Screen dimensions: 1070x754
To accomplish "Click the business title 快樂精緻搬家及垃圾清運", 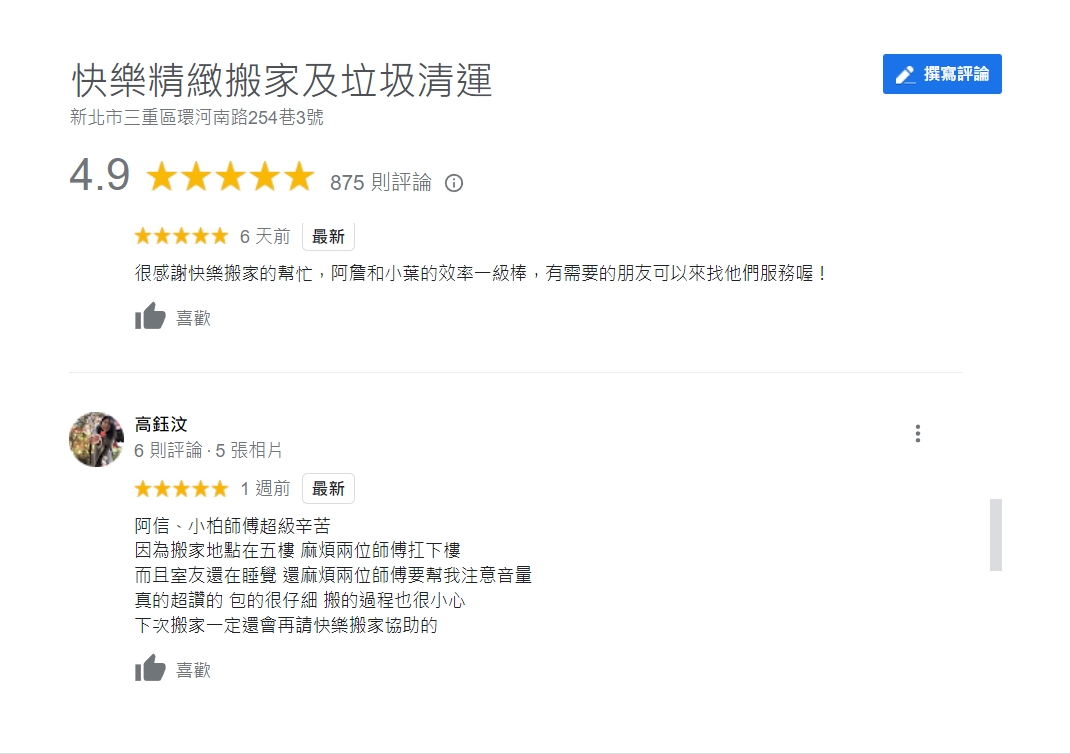I will (x=282, y=80).
